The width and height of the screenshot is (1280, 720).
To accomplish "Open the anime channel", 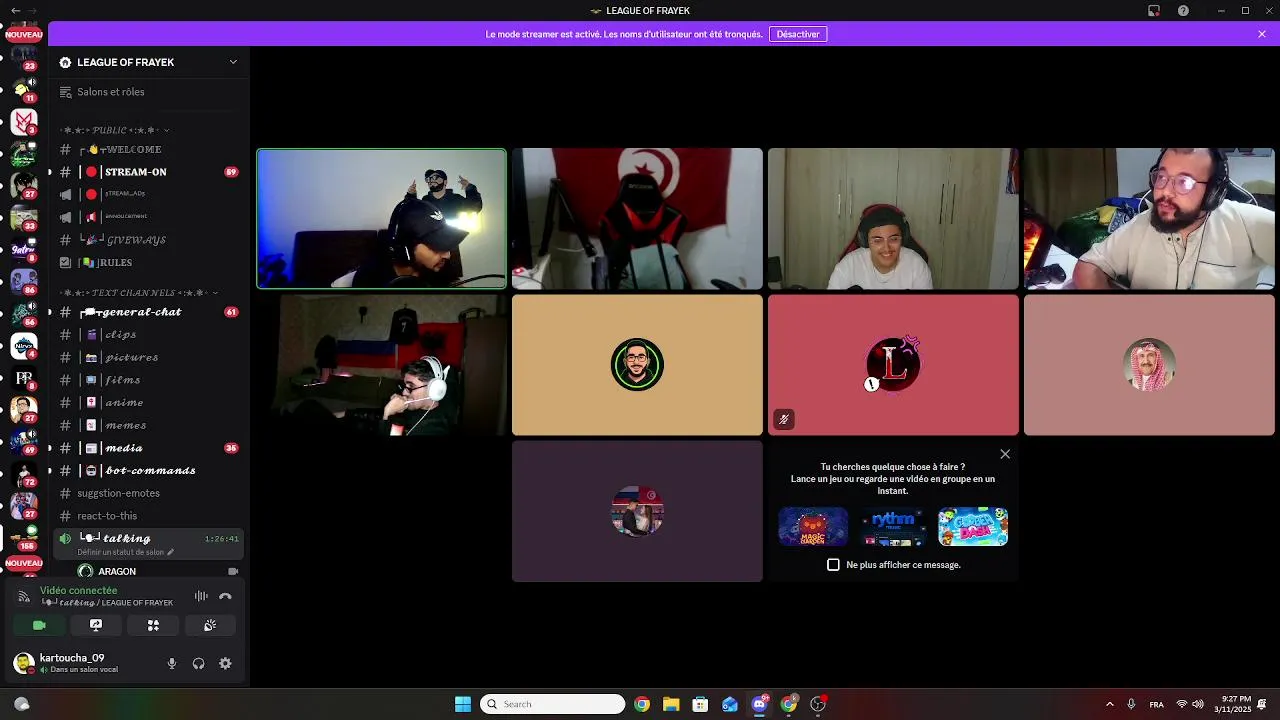I will (150, 403).
